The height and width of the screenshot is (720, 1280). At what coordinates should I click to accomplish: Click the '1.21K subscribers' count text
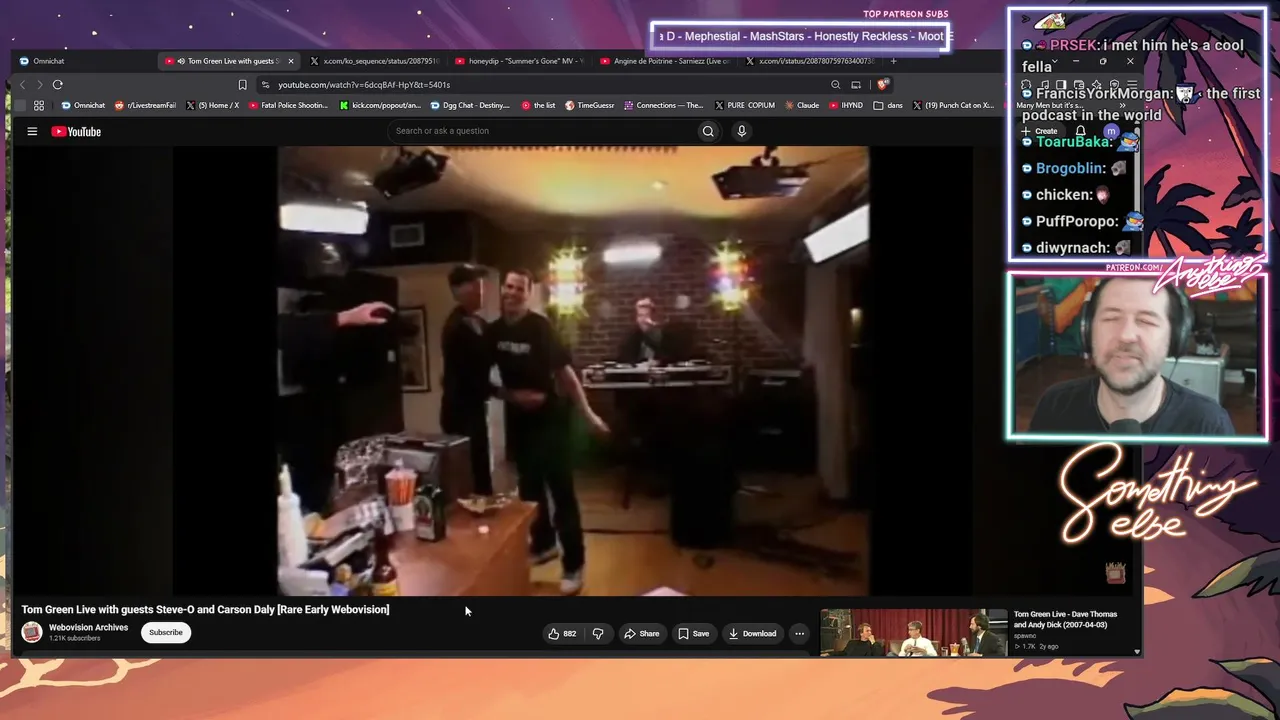pyautogui.click(x=75, y=638)
